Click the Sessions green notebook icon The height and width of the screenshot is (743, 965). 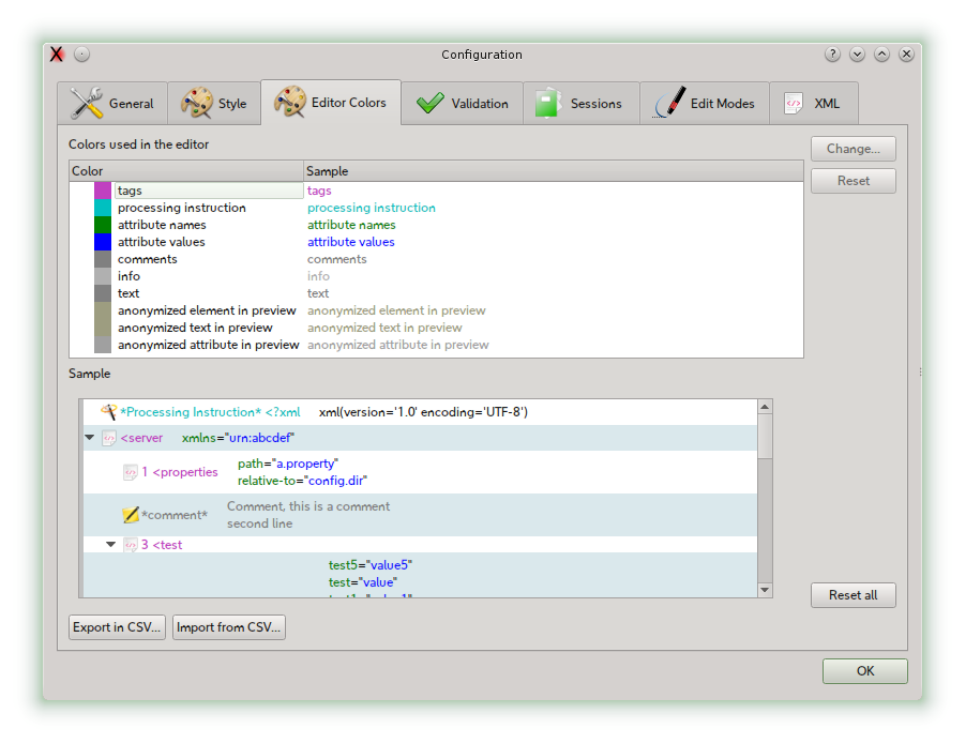547,103
